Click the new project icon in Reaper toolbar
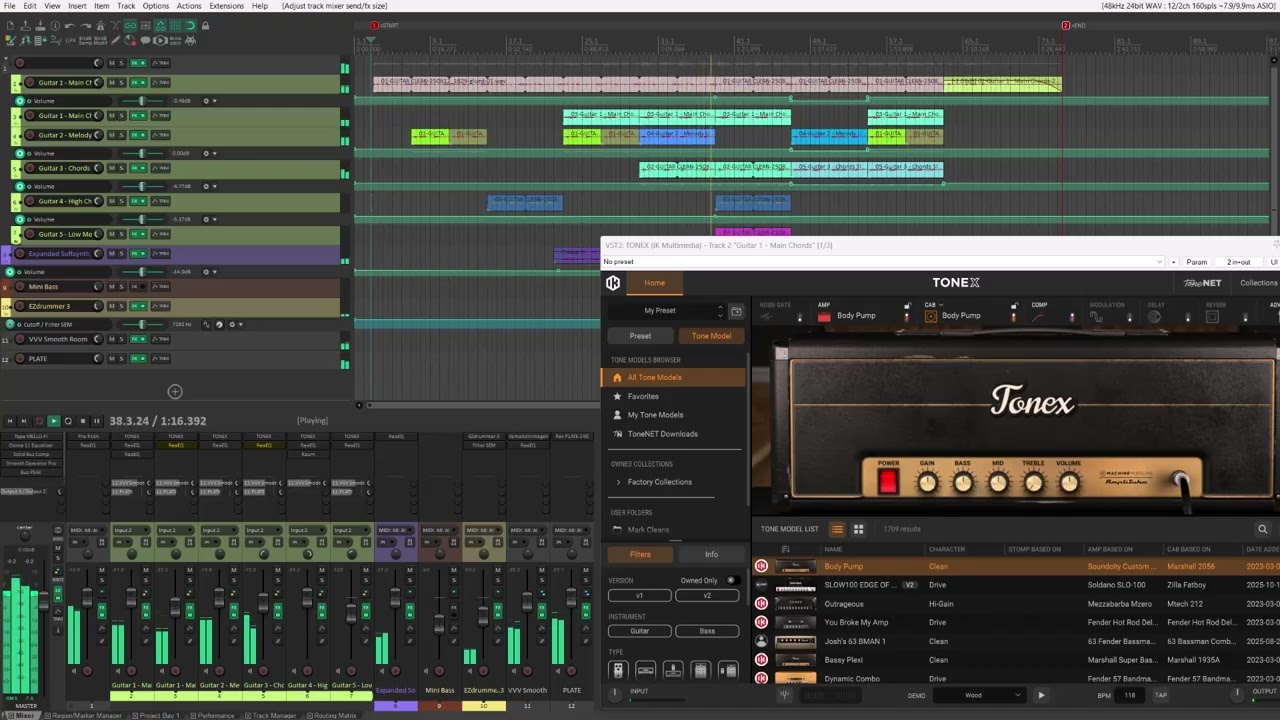 click(10, 26)
